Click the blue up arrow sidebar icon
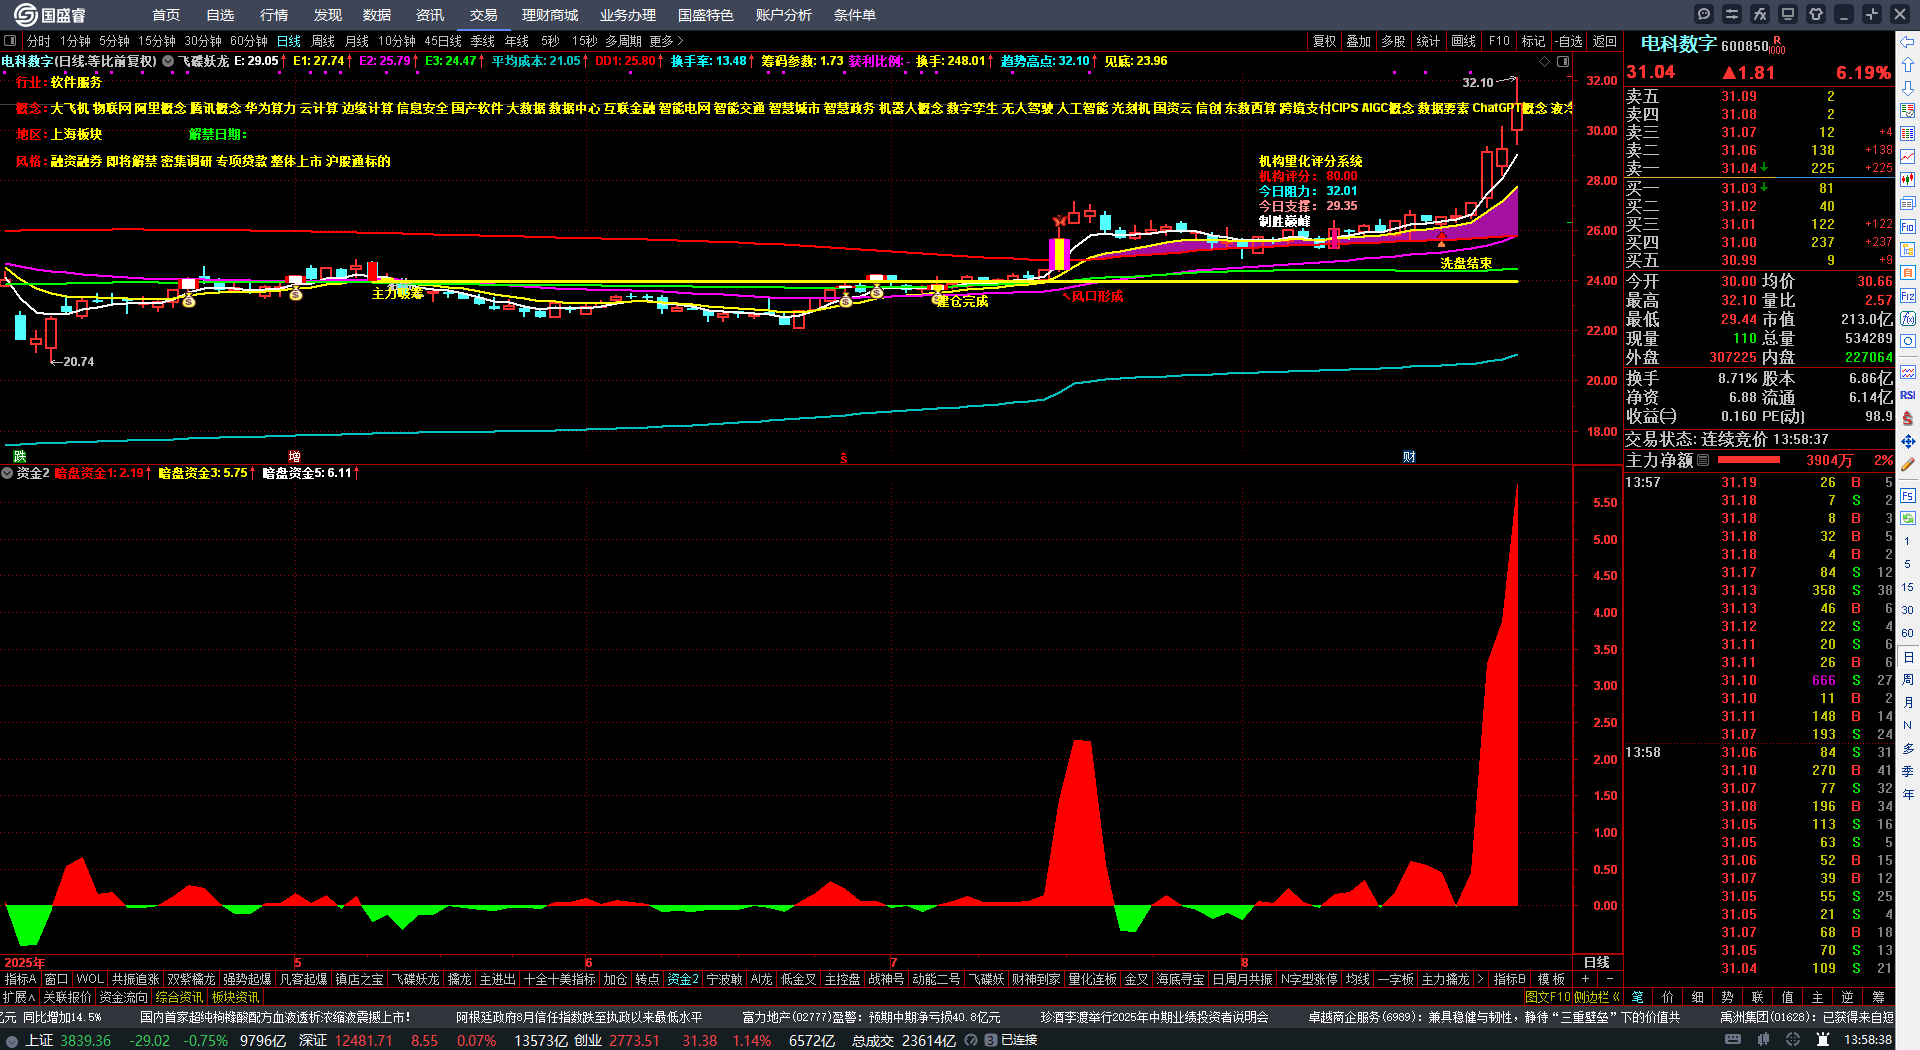Image resolution: width=1920 pixels, height=1050 pixels. [x=1908, y=65]
